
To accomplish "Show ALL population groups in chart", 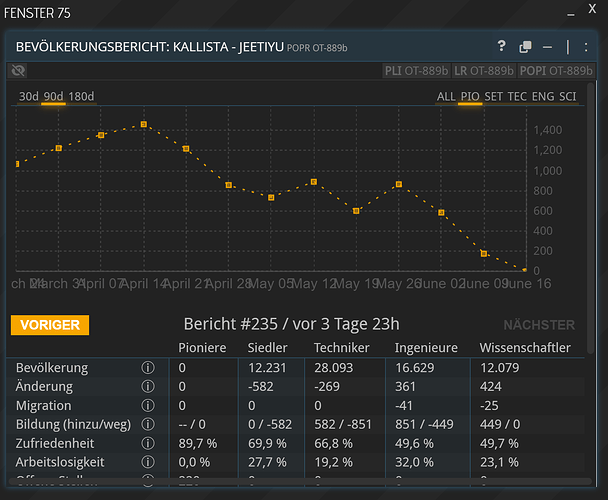I will [446, 96].
